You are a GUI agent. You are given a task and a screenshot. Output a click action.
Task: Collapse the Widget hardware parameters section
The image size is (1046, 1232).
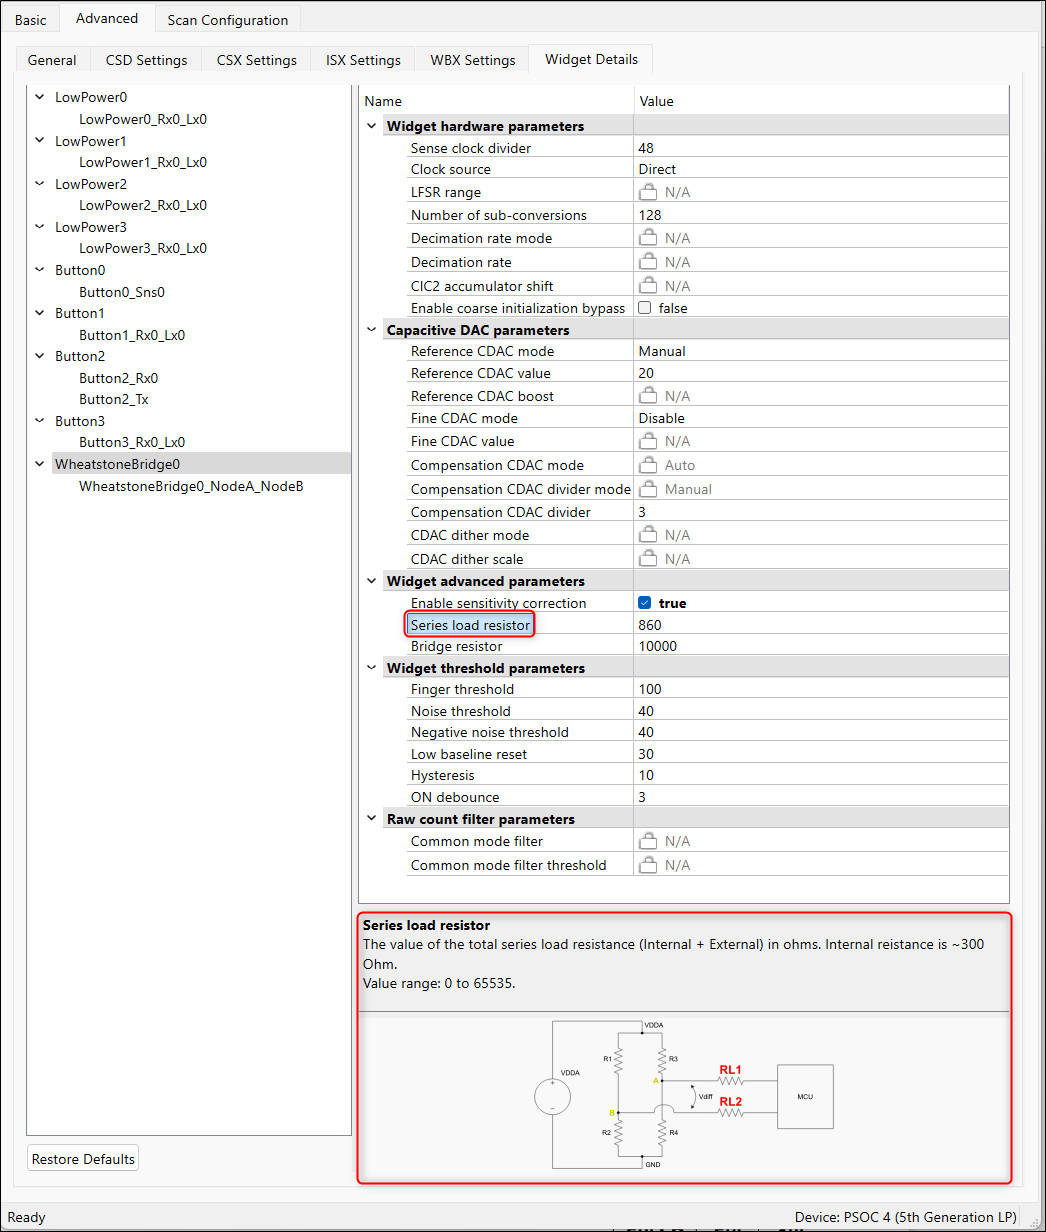coord(372,126)
